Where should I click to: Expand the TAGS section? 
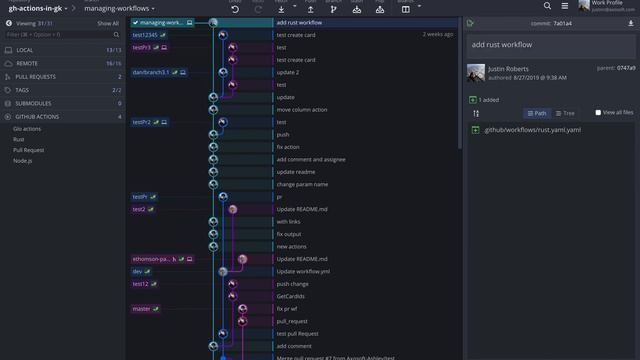point(63,90)
